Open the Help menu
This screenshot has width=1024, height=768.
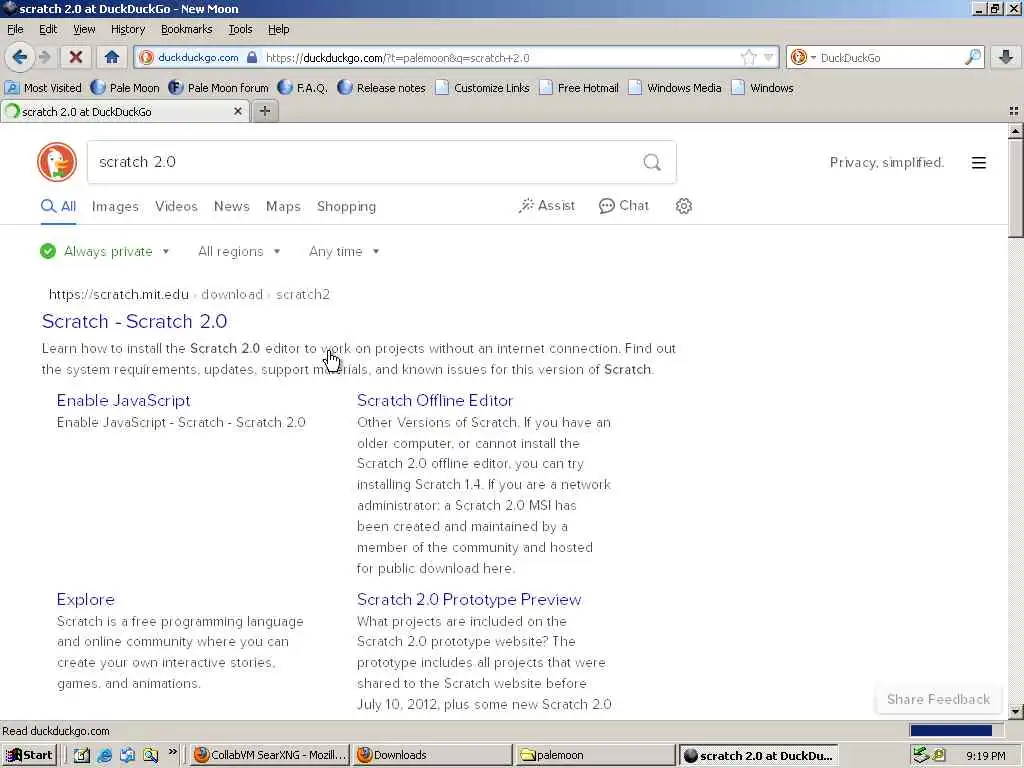tap(278, 29)
